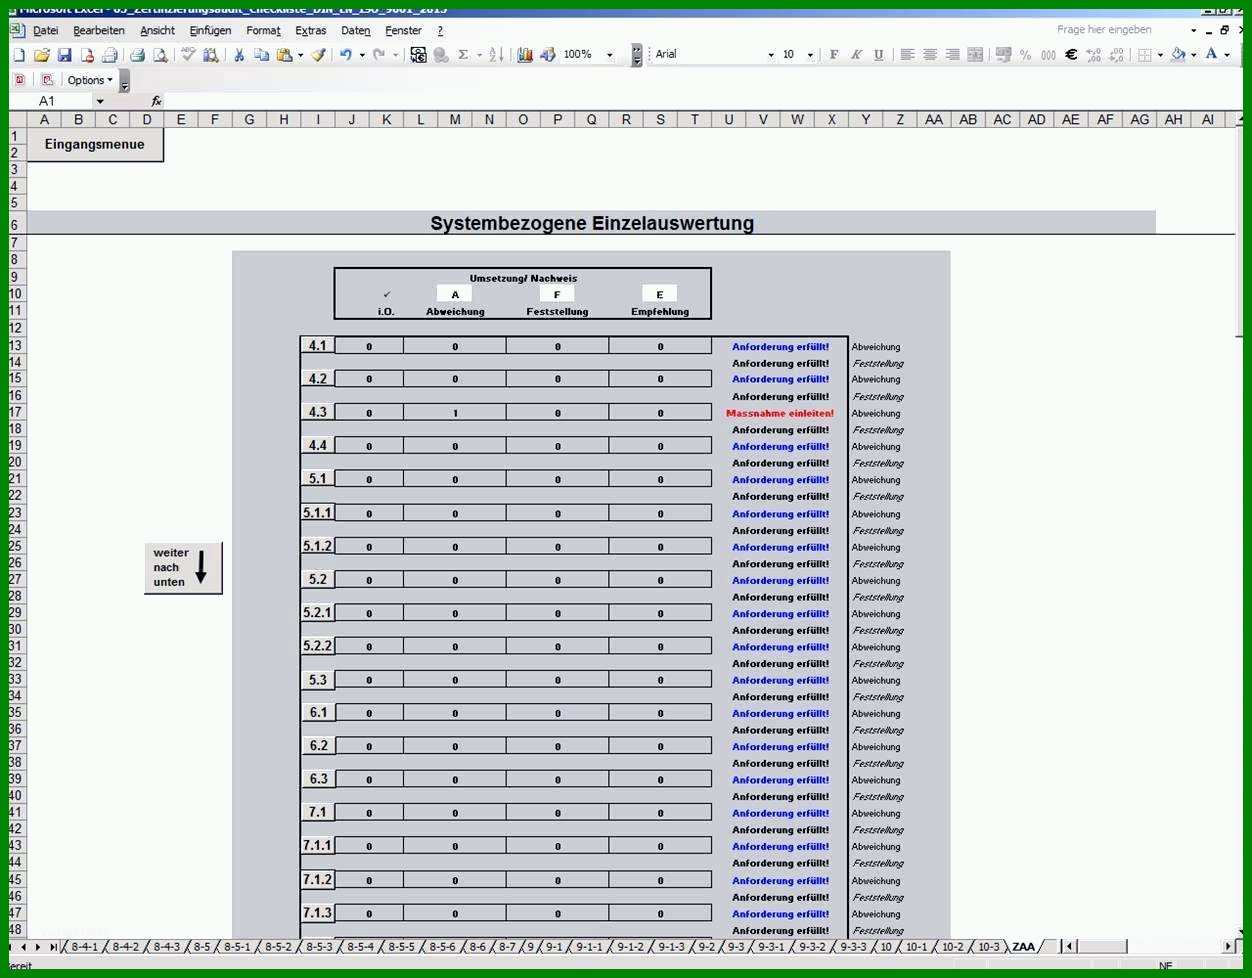
Task: Open a file with the folder icon
Action: [x=41, y=55]
